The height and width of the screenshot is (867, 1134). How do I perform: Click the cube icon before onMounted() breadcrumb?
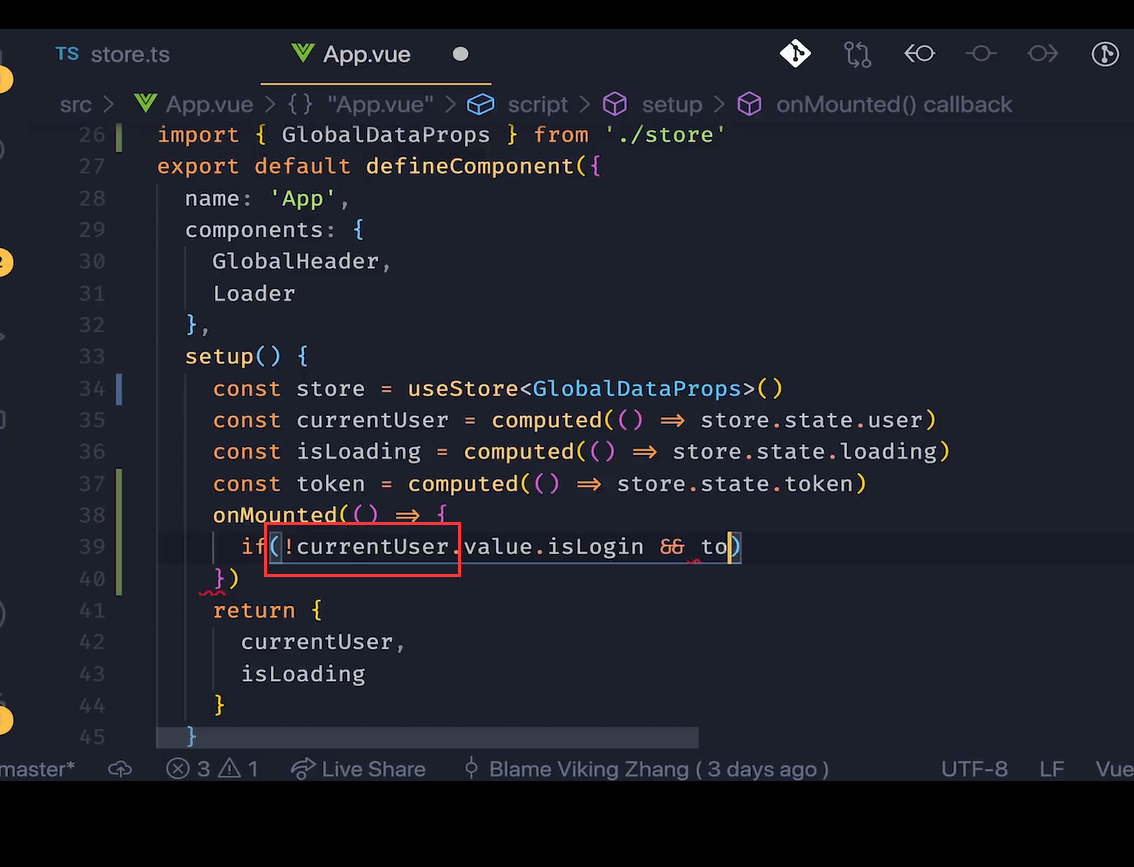click(749, 104)
